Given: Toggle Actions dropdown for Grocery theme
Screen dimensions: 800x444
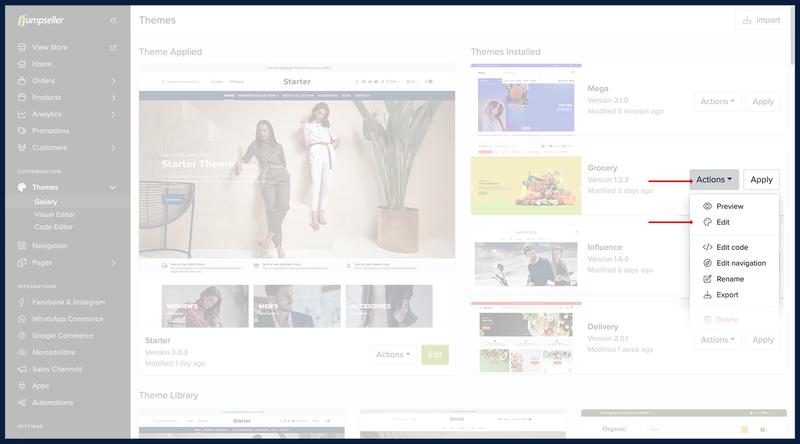Looking at the screenshot, I should [x=714, y=180].
